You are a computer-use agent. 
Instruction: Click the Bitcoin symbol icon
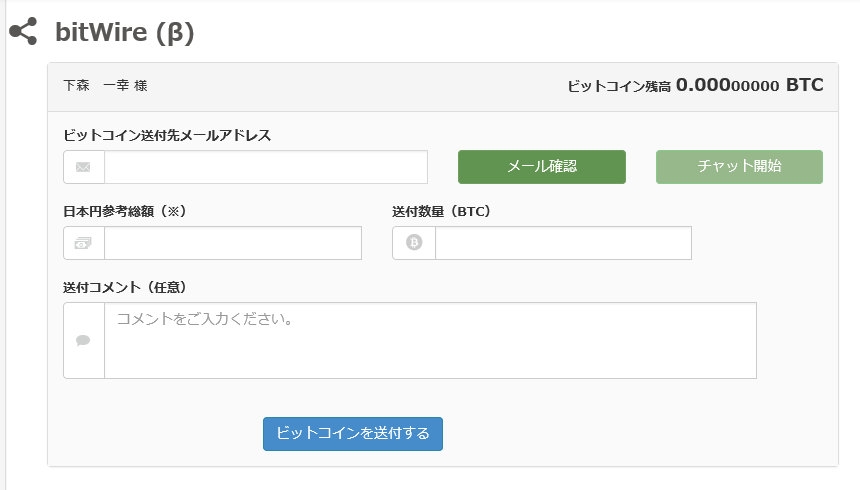pyautogui.click(x=413, y=243)
